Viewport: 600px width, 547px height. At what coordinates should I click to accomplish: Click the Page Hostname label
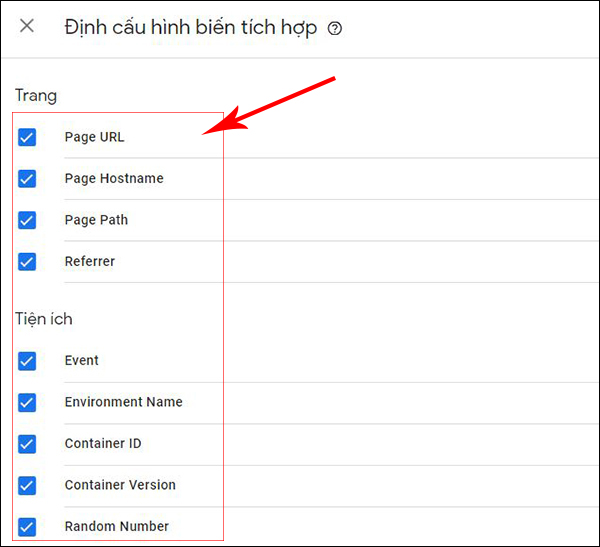[114, 179]
